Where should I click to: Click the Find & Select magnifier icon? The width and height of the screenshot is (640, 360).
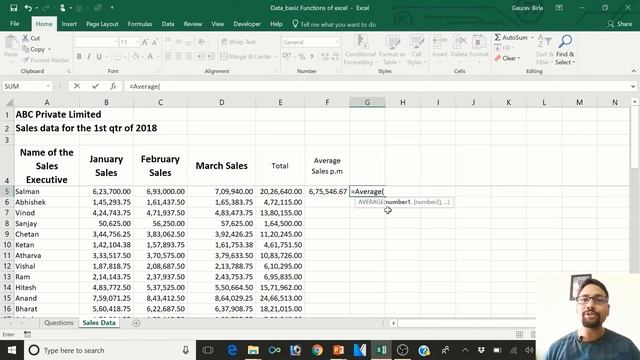565,41
